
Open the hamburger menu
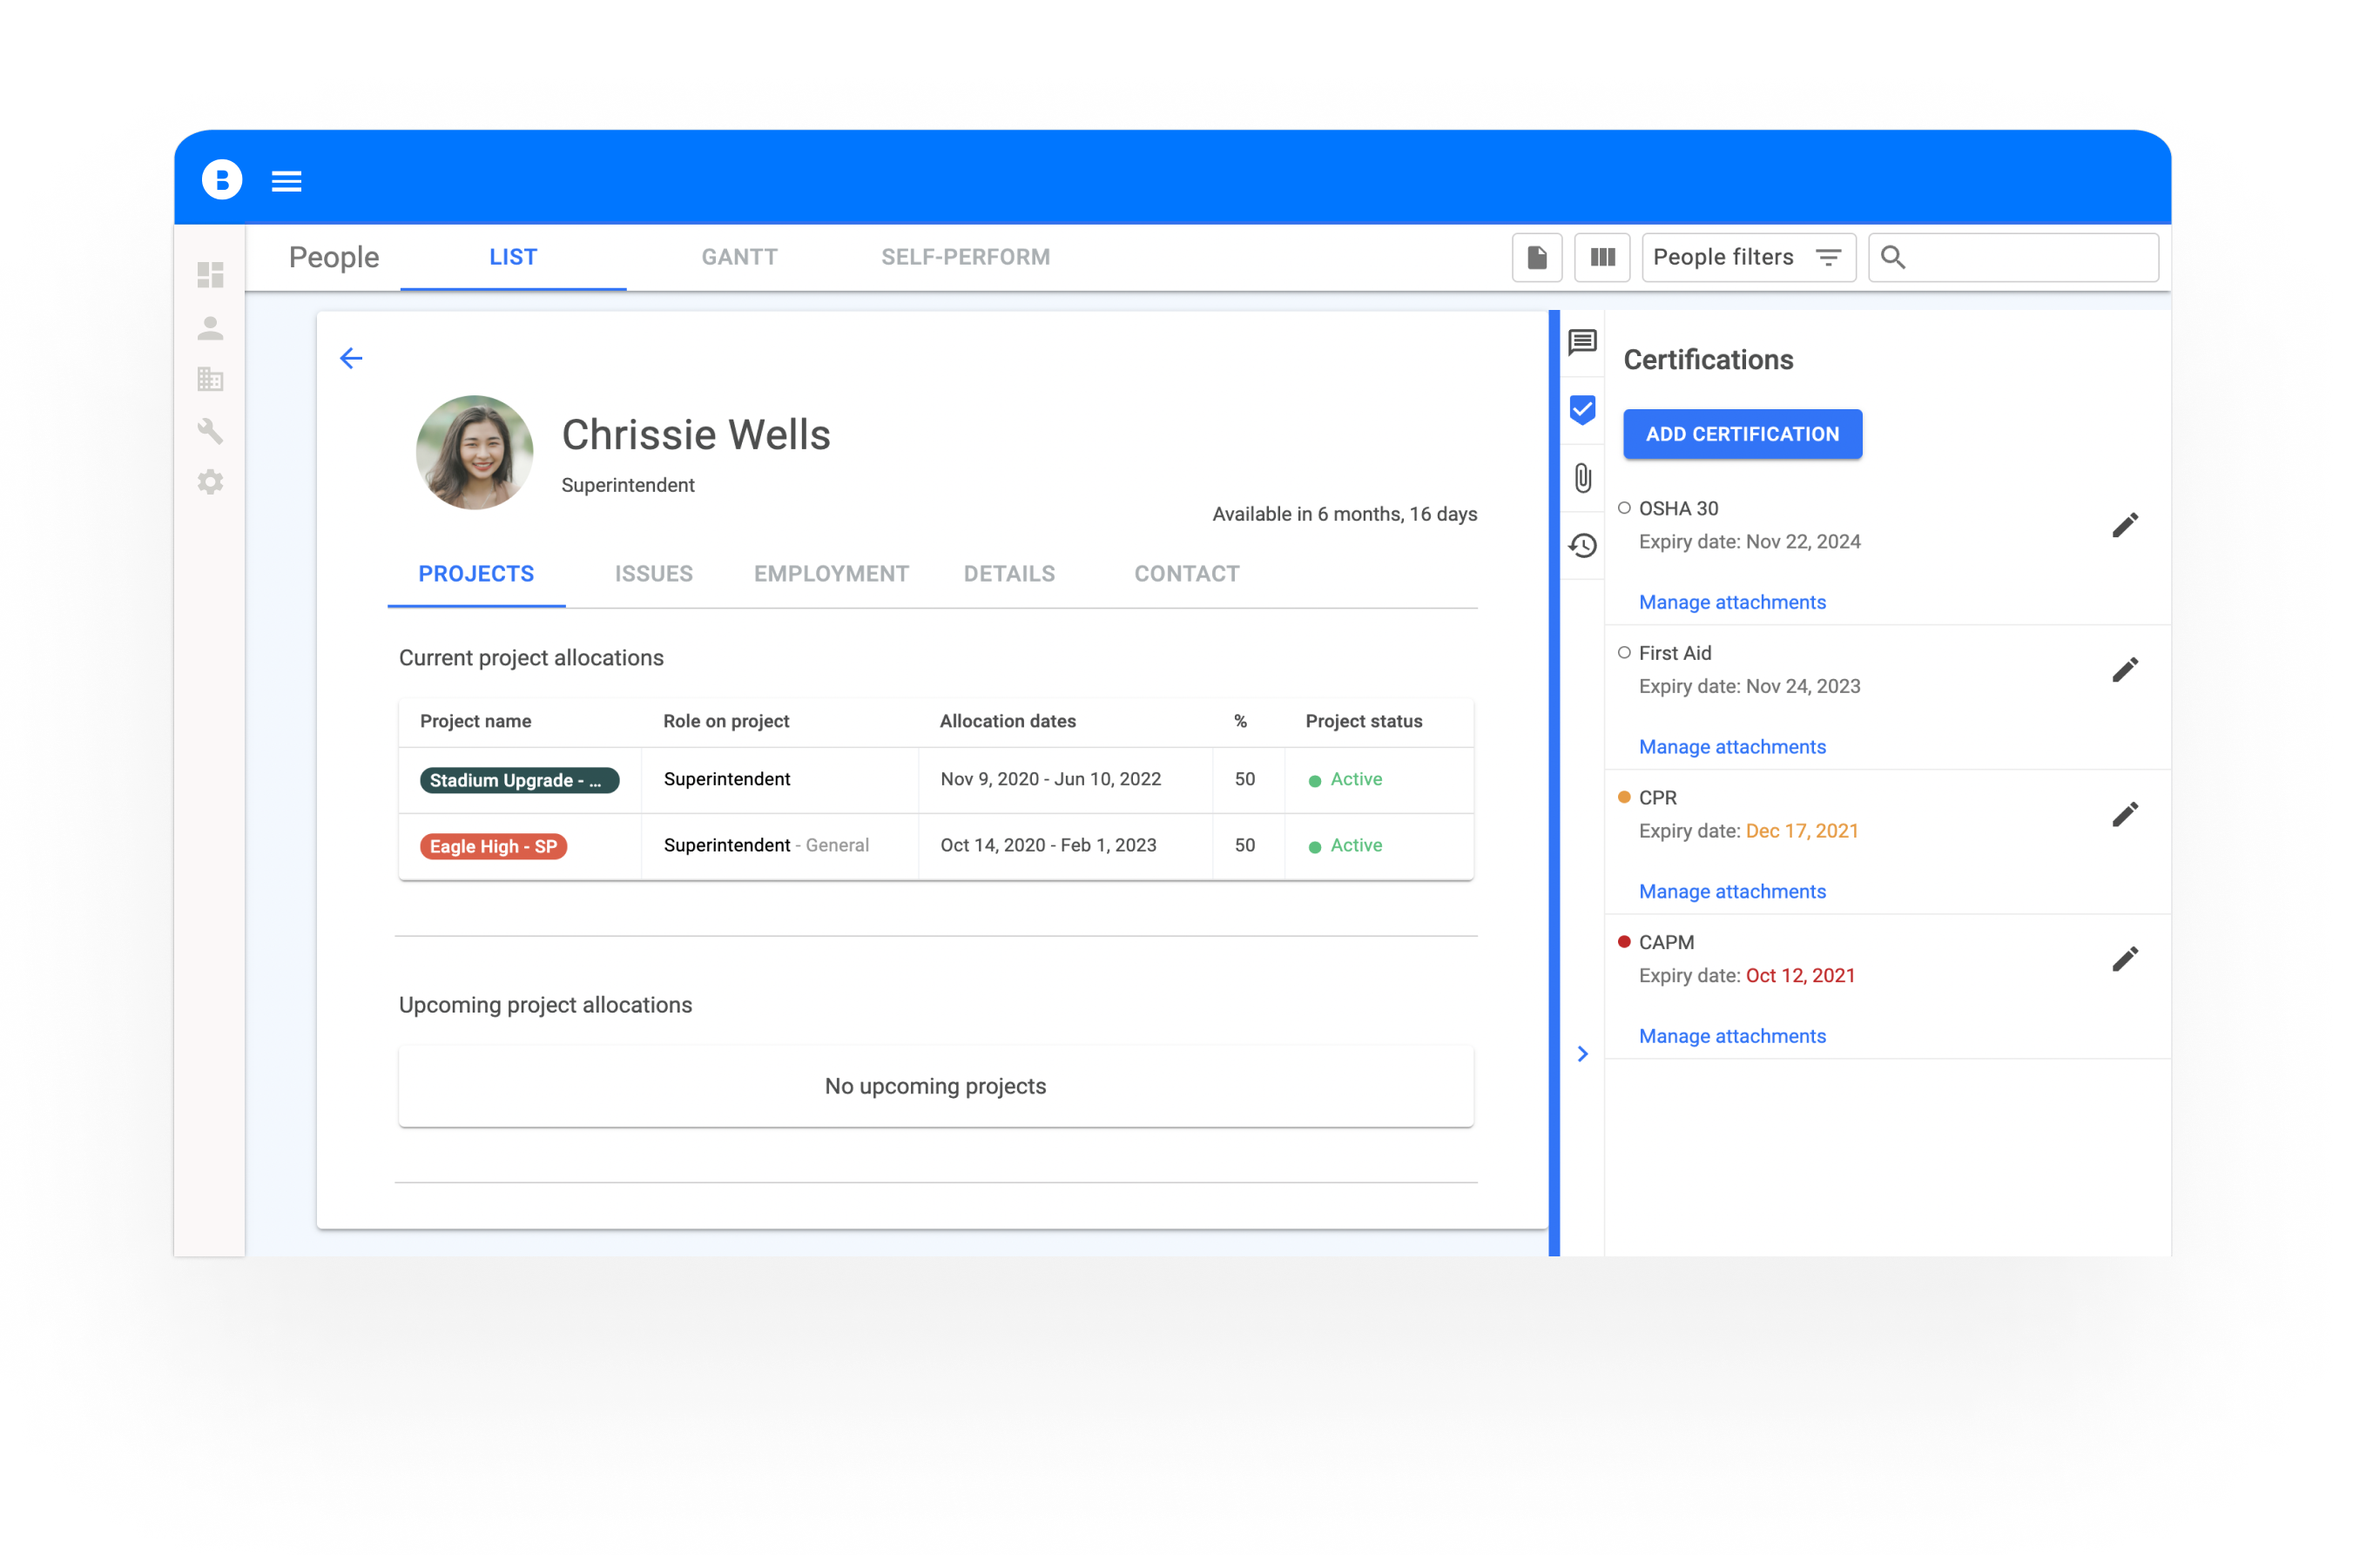point(286,181)
